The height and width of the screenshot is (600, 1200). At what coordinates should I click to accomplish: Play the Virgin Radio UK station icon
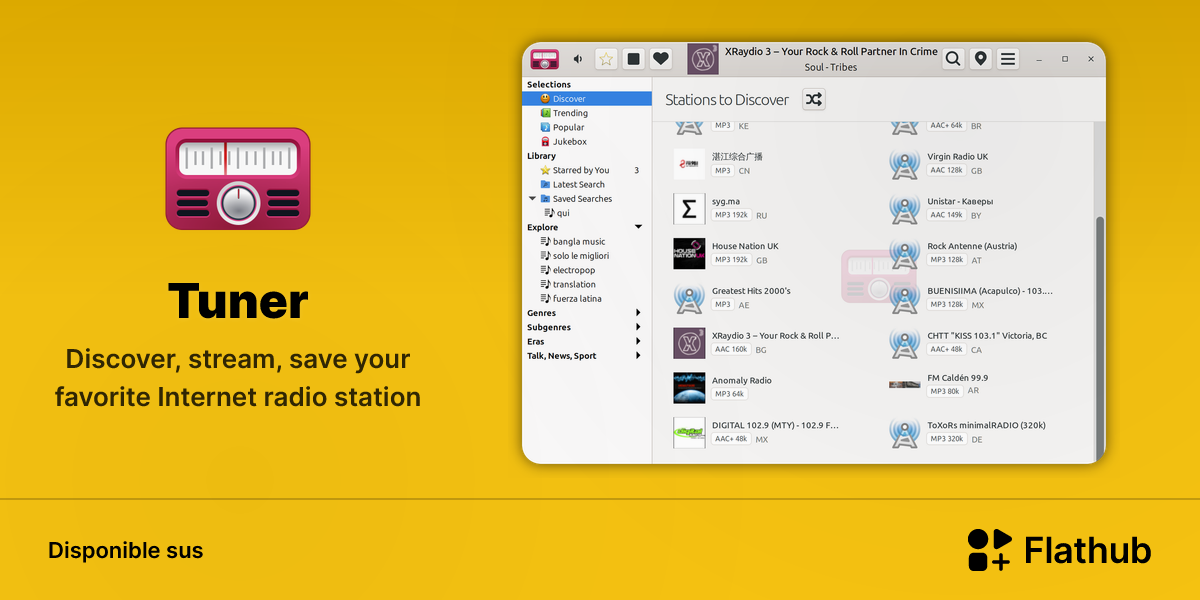[x=905, y=163]
